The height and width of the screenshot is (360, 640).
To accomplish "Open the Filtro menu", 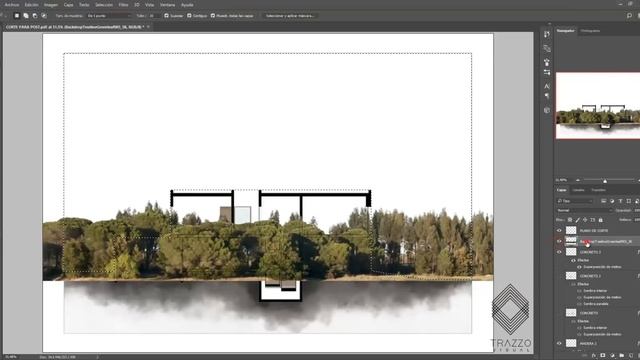I will 123,5.
